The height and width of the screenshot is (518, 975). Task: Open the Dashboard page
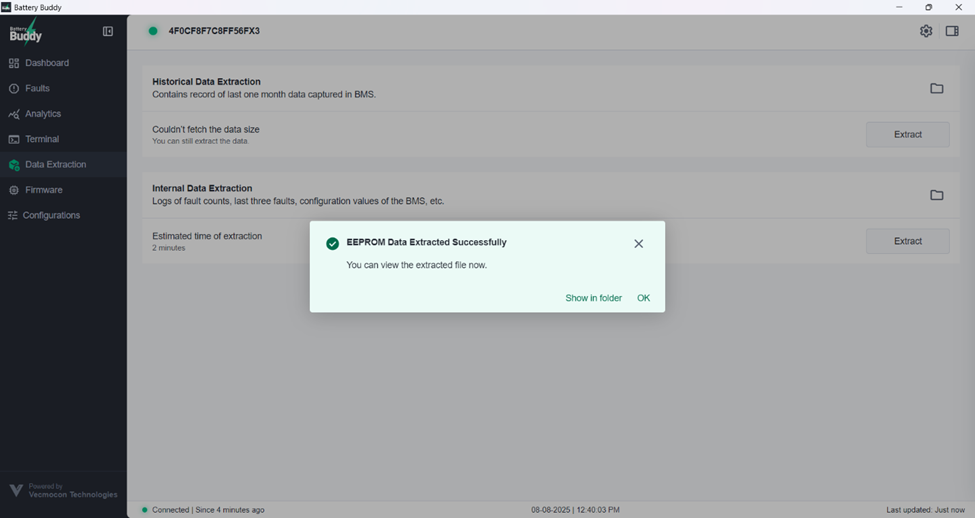(47, 63)
